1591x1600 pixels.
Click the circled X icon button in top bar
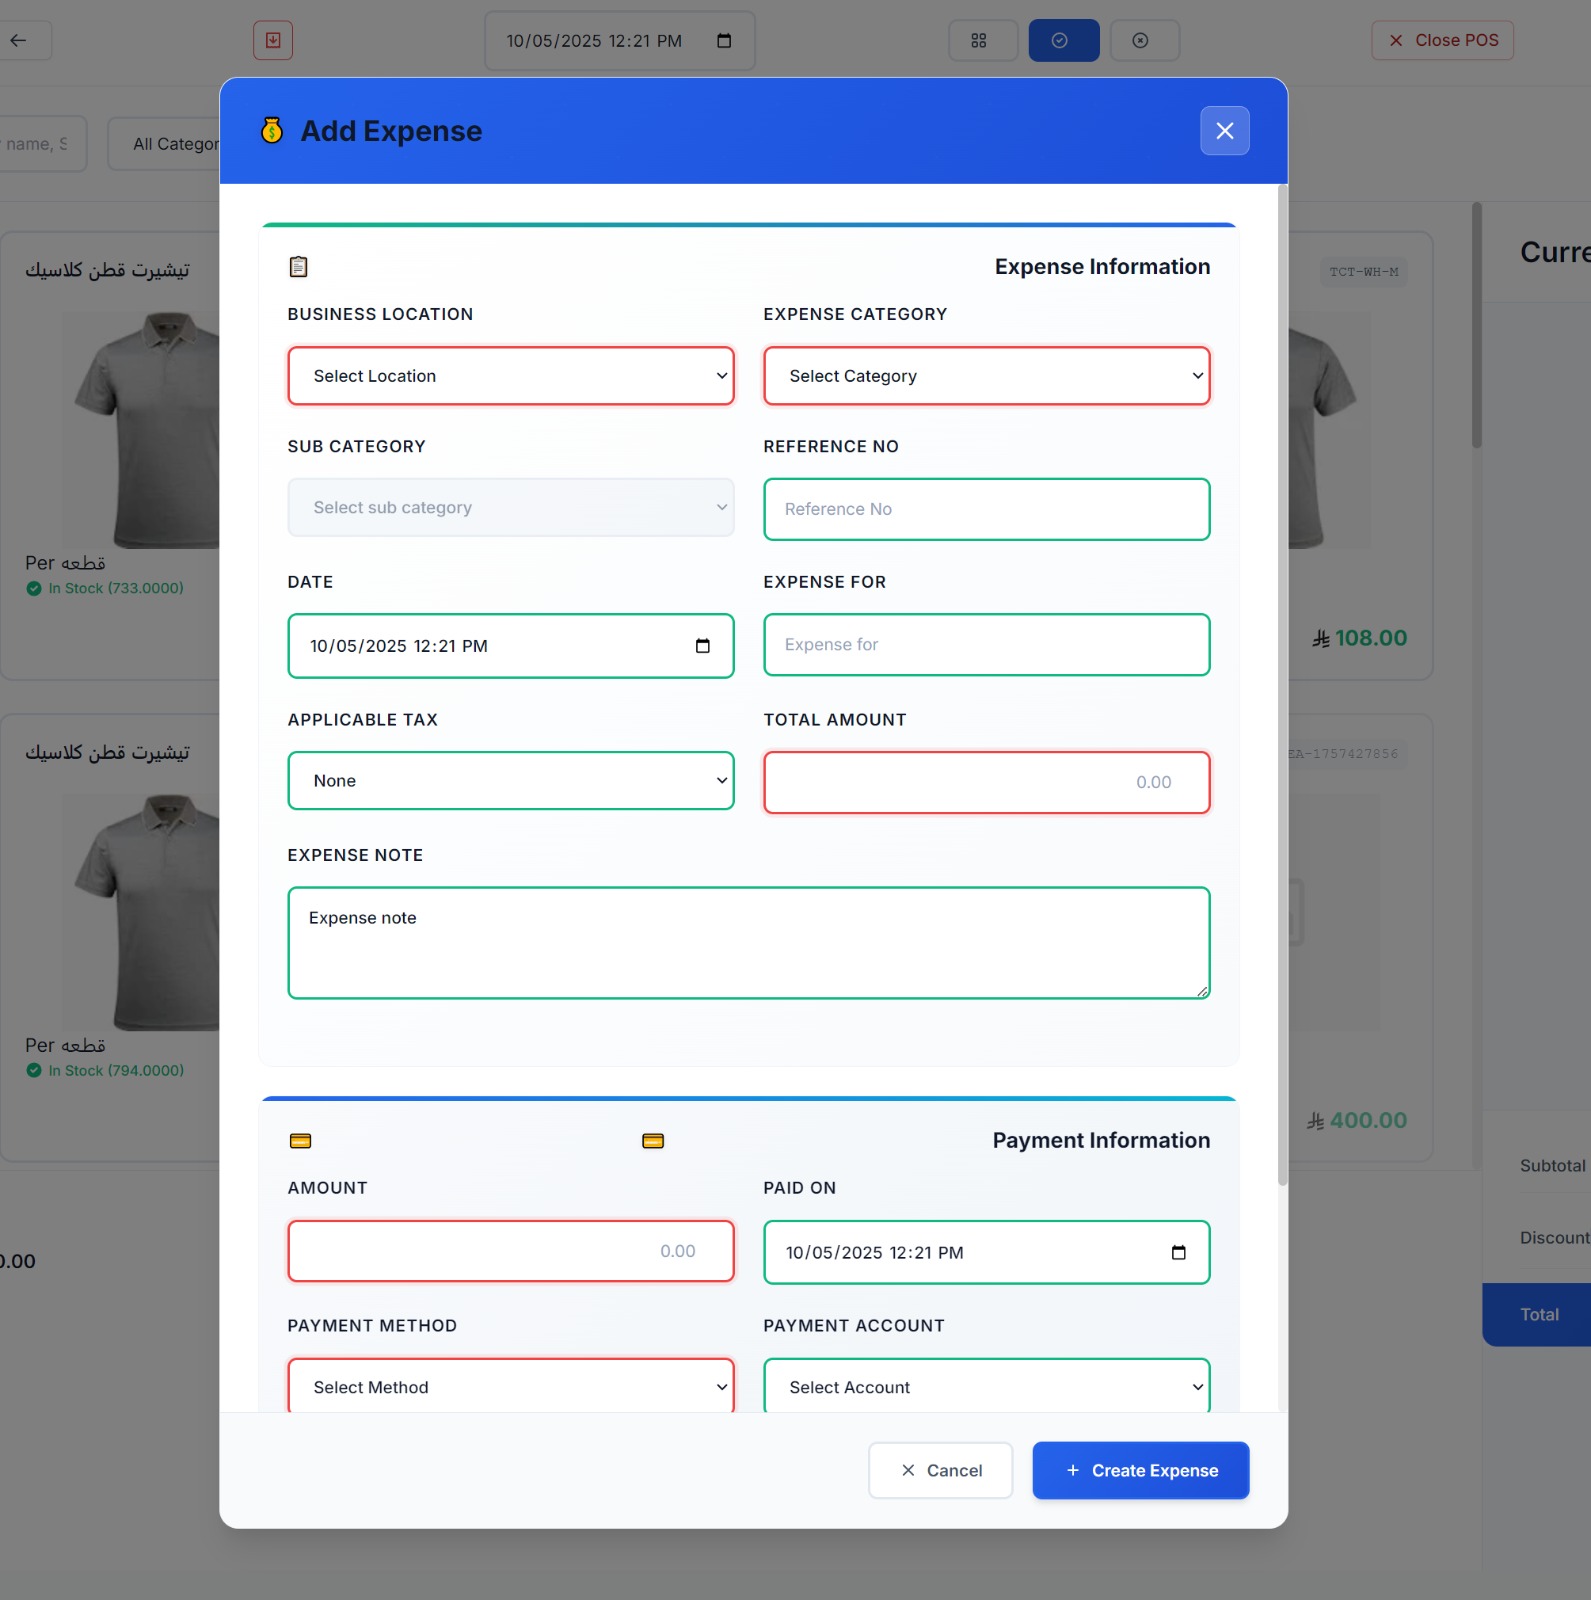1141,41
